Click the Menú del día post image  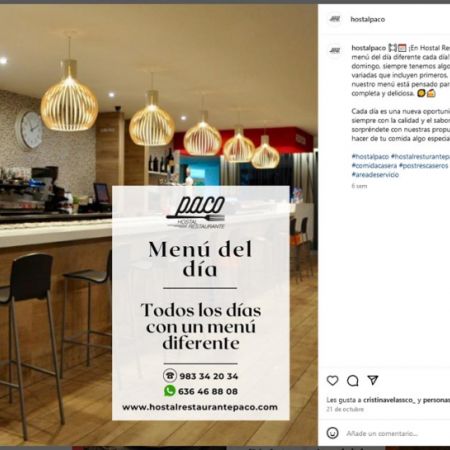(x=159, y=225)
